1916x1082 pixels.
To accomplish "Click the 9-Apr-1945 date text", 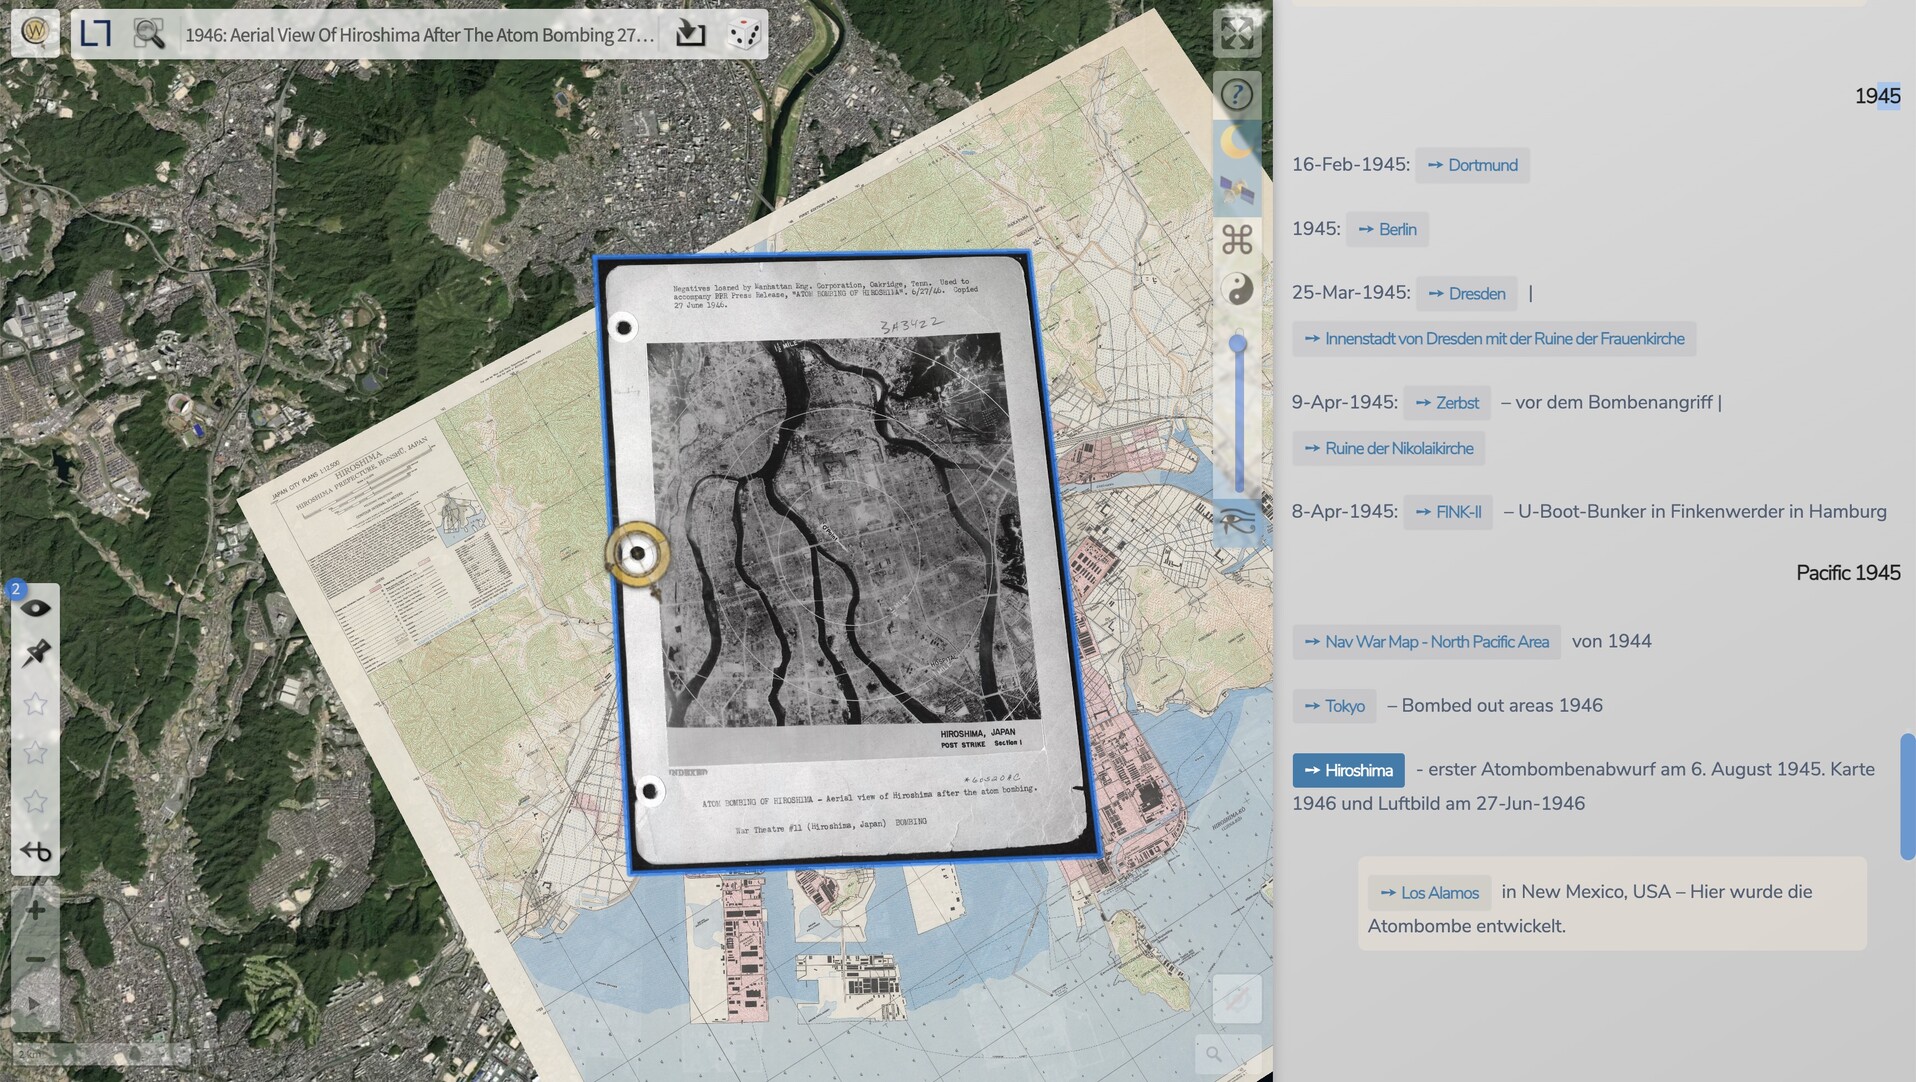I will [x=1345, y=402].
